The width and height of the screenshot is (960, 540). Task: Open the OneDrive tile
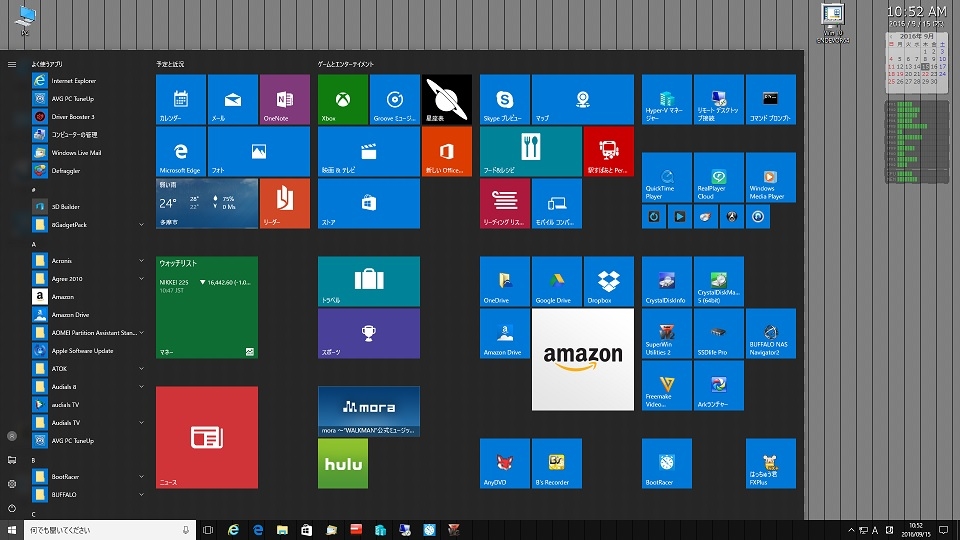click(x=504, y=281)
